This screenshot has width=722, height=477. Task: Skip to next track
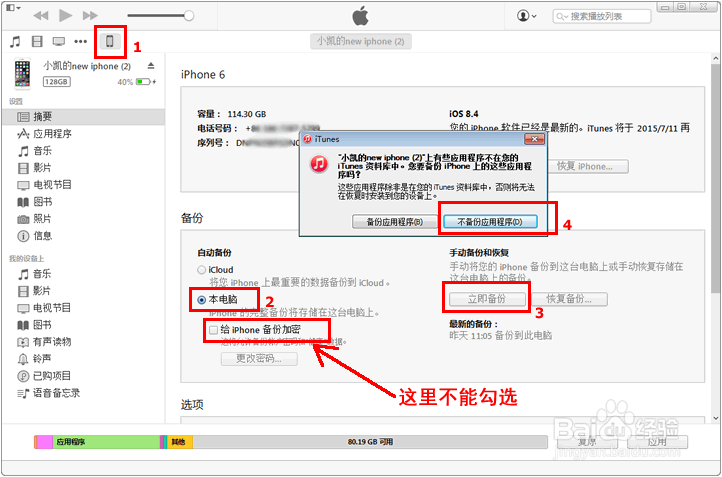[x=90, y=16]
